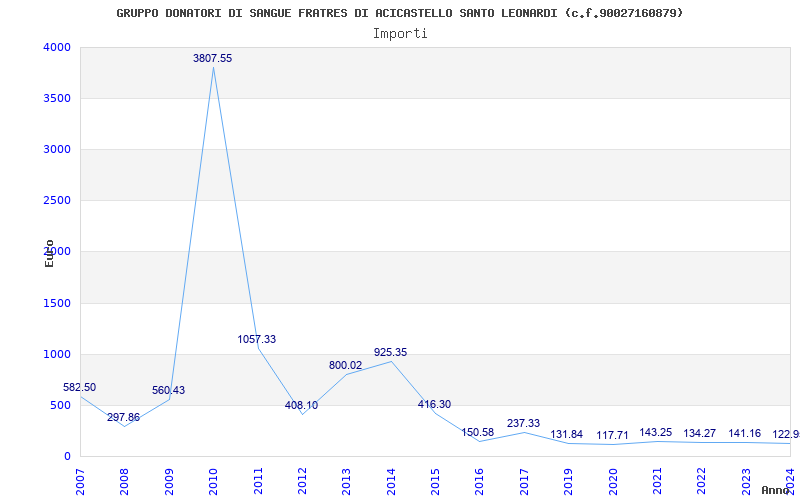Click the 925.35 data label
The height and width of the screenshot is (500, 800).
(x=390, y=353)
